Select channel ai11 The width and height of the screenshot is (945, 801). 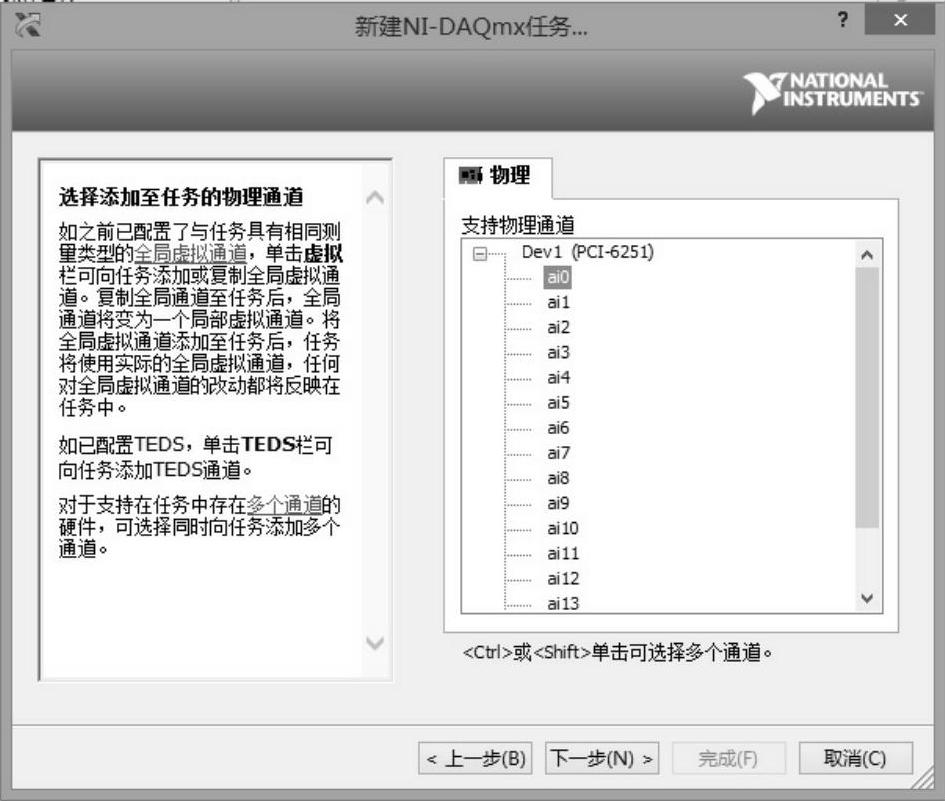563,553
